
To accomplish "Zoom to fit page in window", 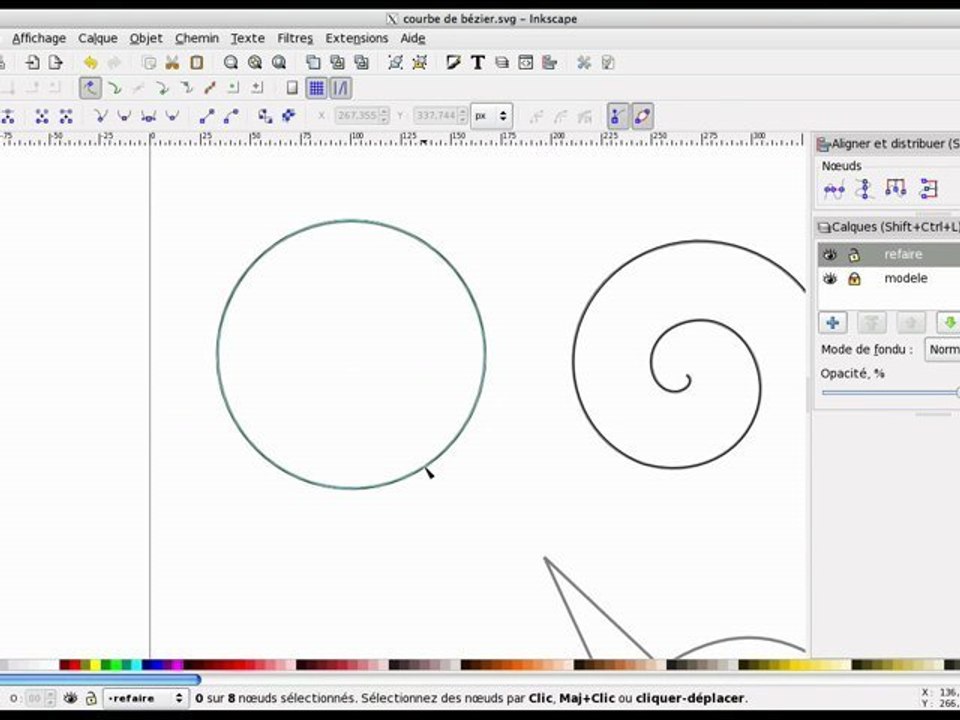I will [x=279, y=62].
